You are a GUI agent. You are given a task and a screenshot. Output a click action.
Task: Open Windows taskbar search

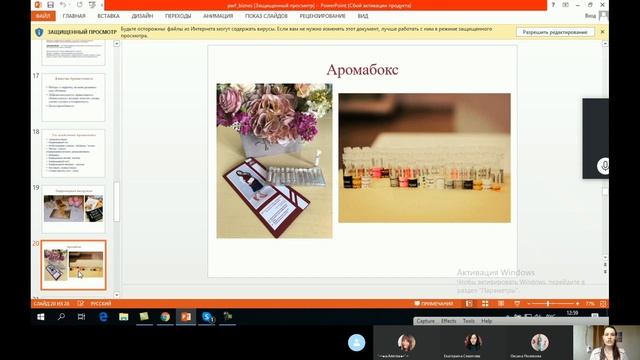(x=61, y=317)
